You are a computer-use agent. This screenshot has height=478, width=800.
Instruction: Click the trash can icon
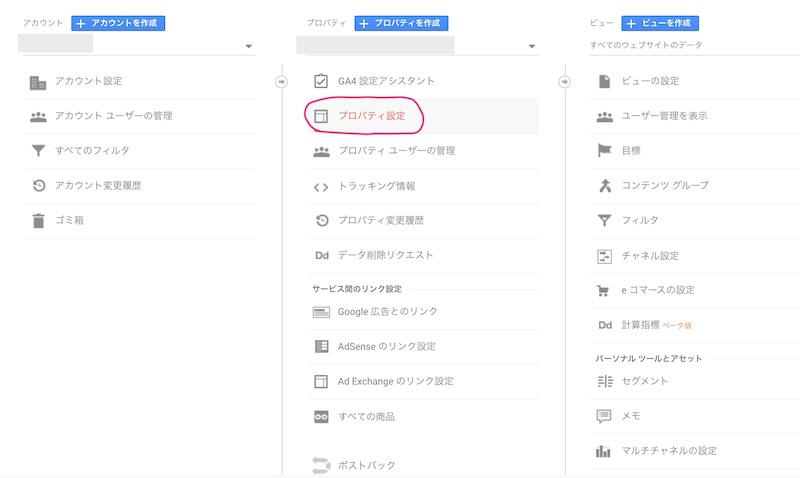[x=38, y=221]
